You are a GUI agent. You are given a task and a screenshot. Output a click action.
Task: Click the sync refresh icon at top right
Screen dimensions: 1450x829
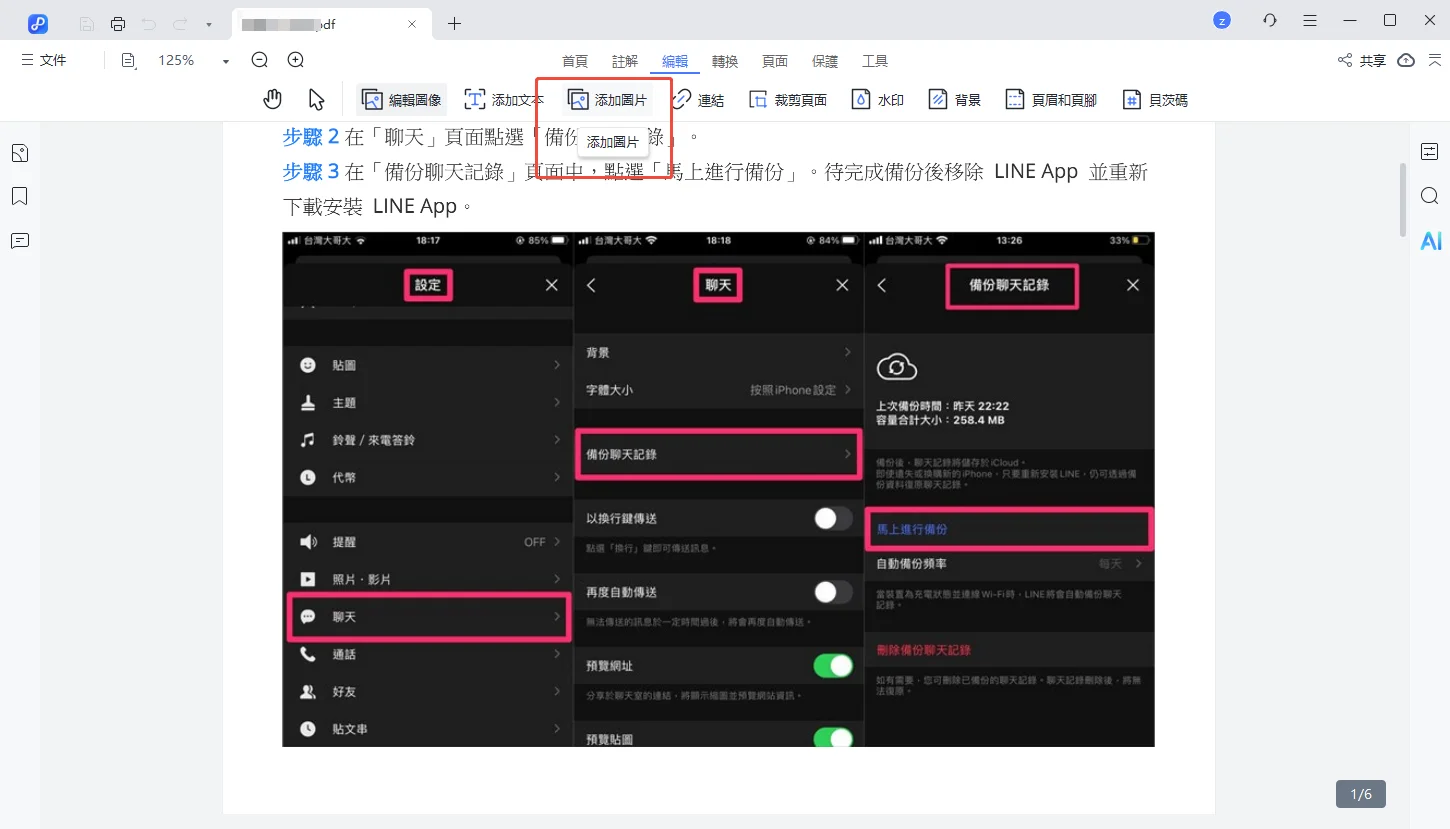(x=1270, y=20)
